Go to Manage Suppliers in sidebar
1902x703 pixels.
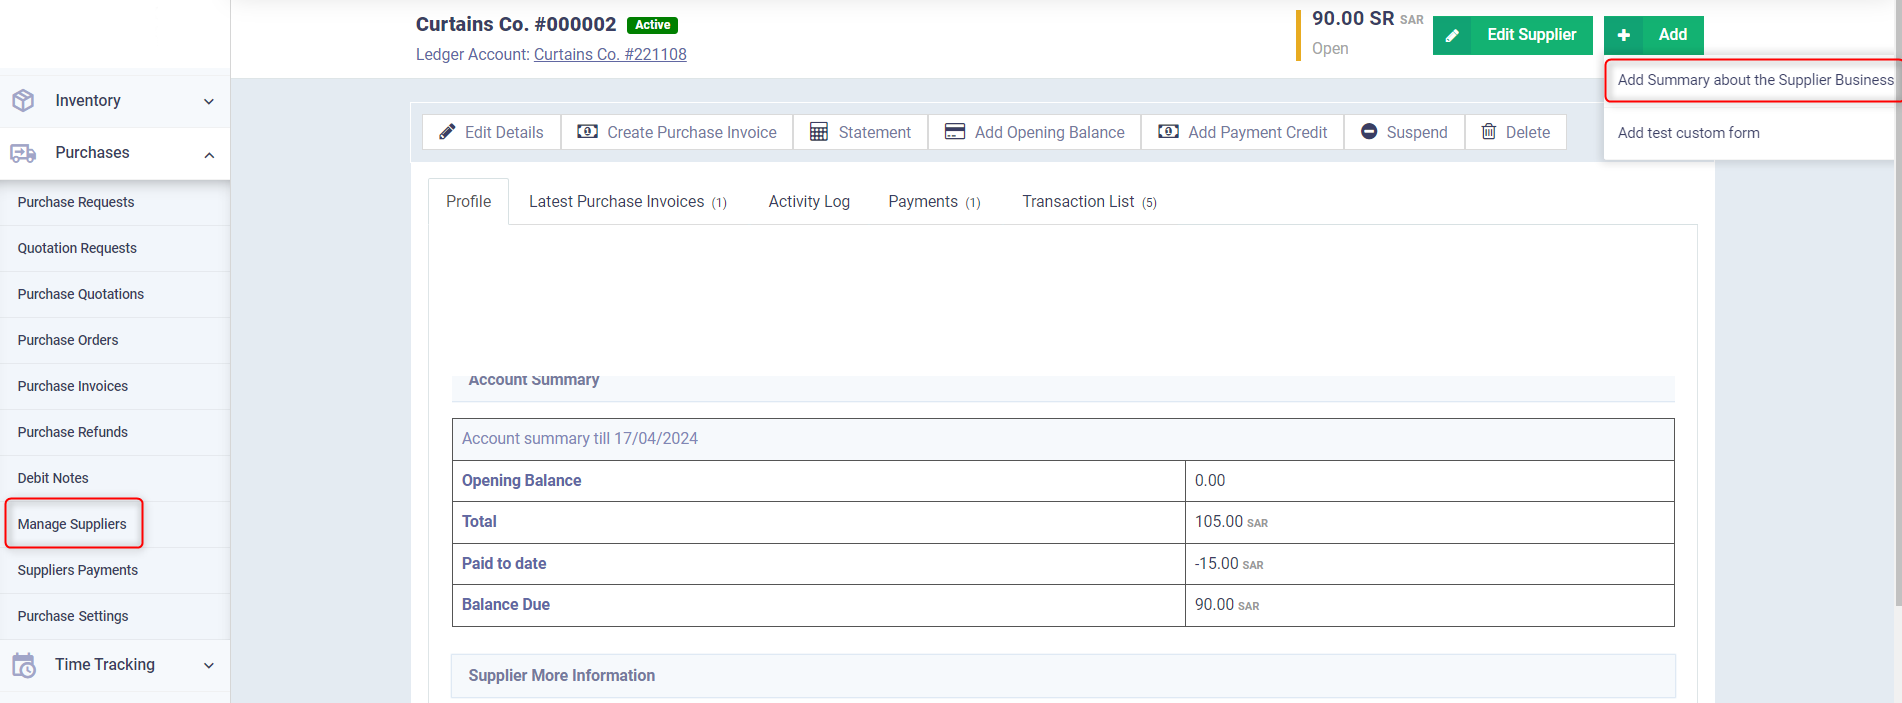click(x=72, y=524)
